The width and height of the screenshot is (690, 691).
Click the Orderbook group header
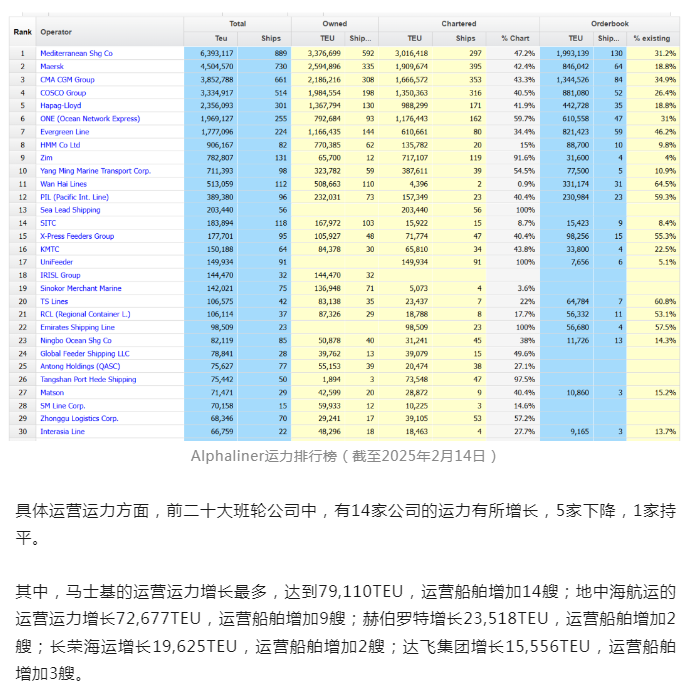(610, 24)
